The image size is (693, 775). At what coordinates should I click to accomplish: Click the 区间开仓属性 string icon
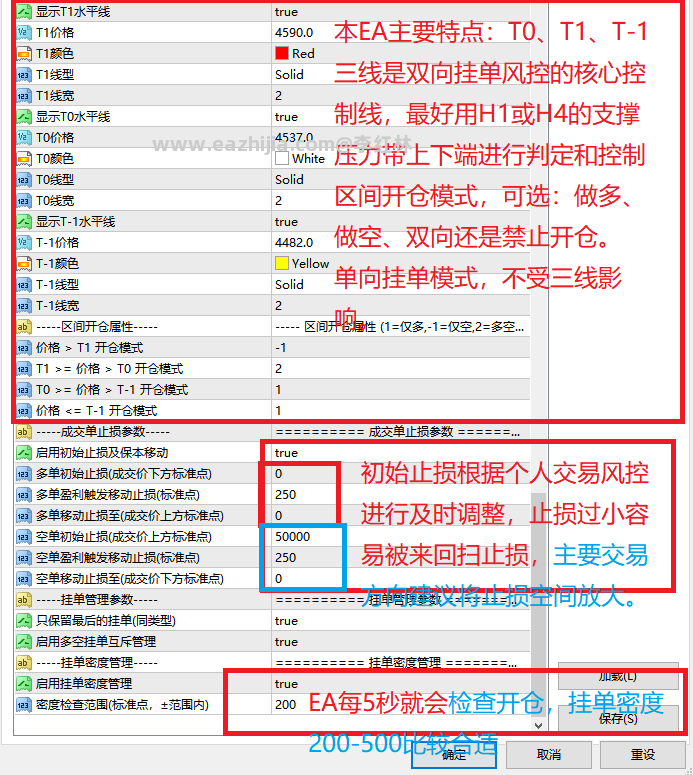coord(24,327)
